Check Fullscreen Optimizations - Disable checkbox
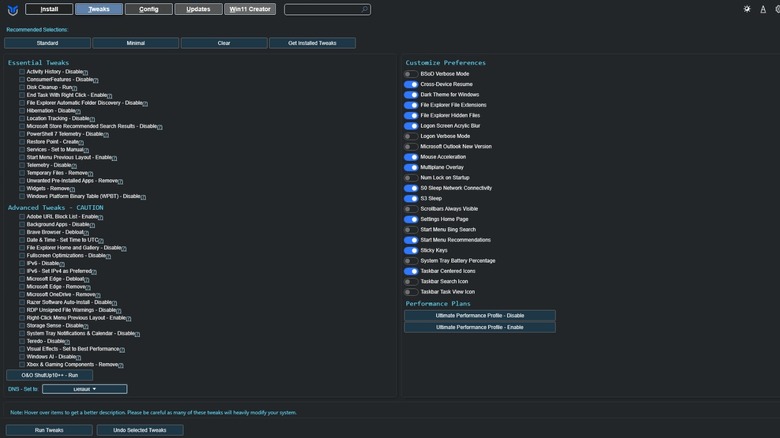The height and width of the screenshot is (438, 780). (x=22, y=255)
